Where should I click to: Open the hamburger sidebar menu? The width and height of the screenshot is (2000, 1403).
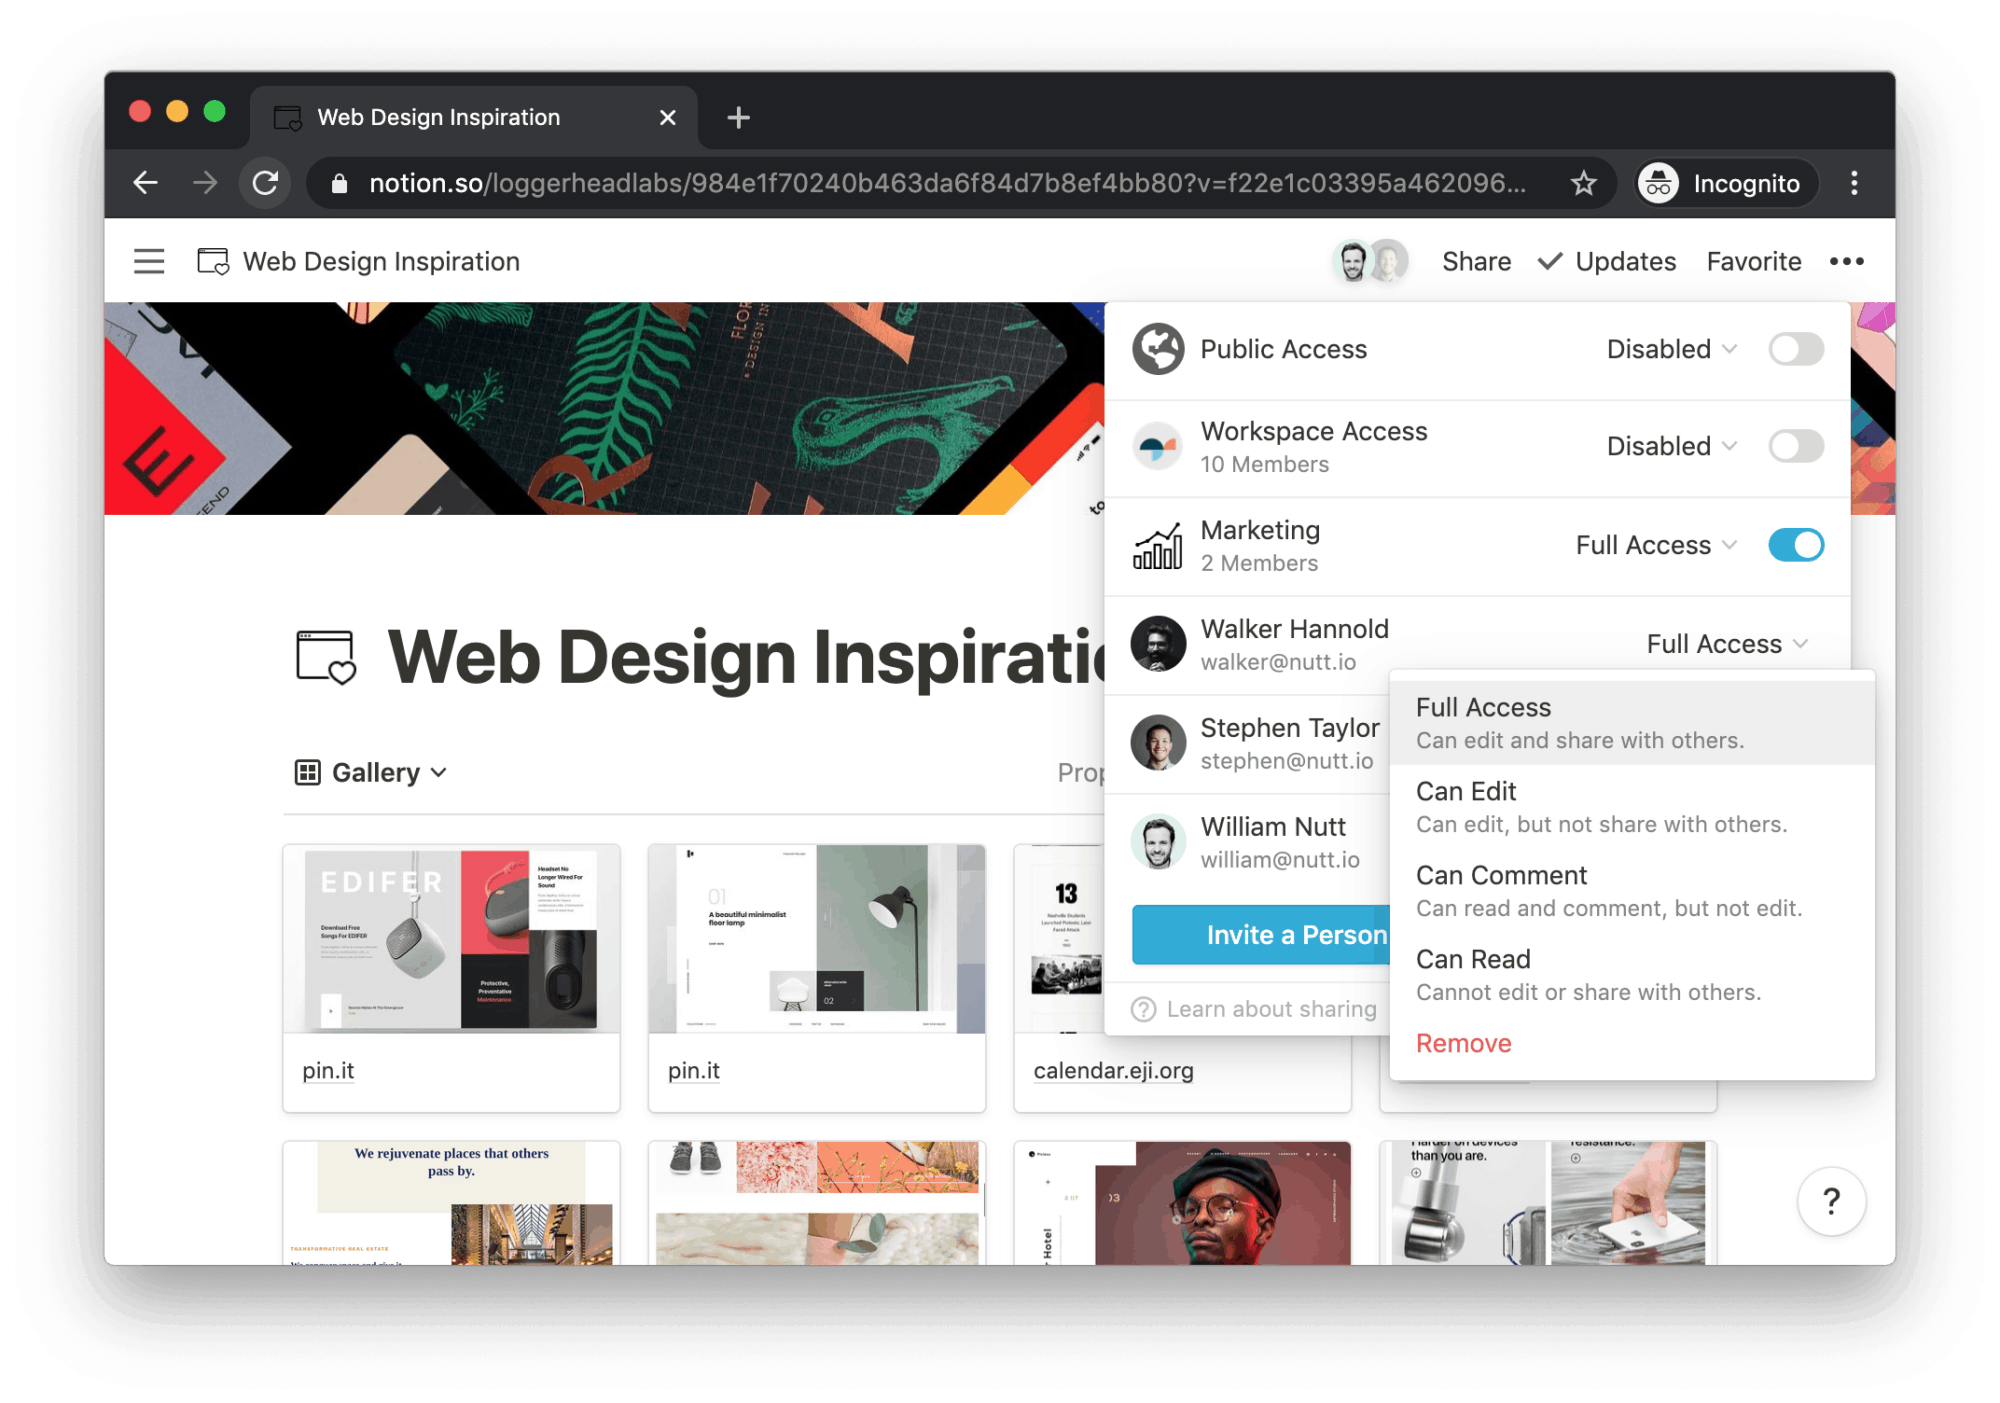coord(149,261)
